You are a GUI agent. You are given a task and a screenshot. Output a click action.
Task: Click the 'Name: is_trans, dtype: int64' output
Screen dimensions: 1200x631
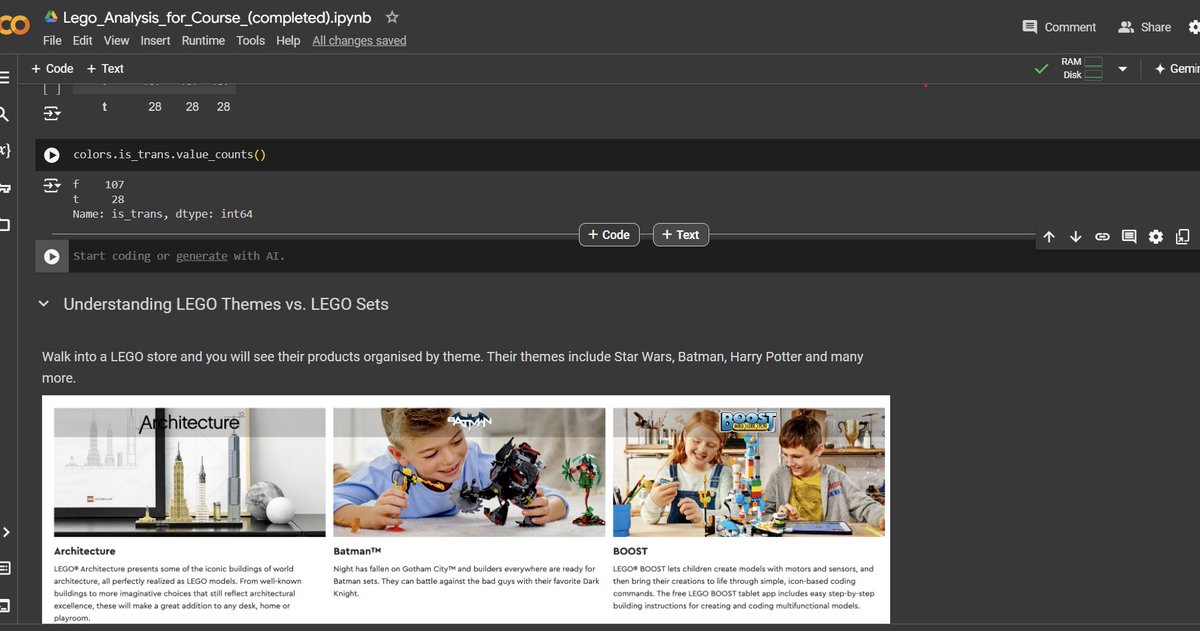tap(163, 214)
